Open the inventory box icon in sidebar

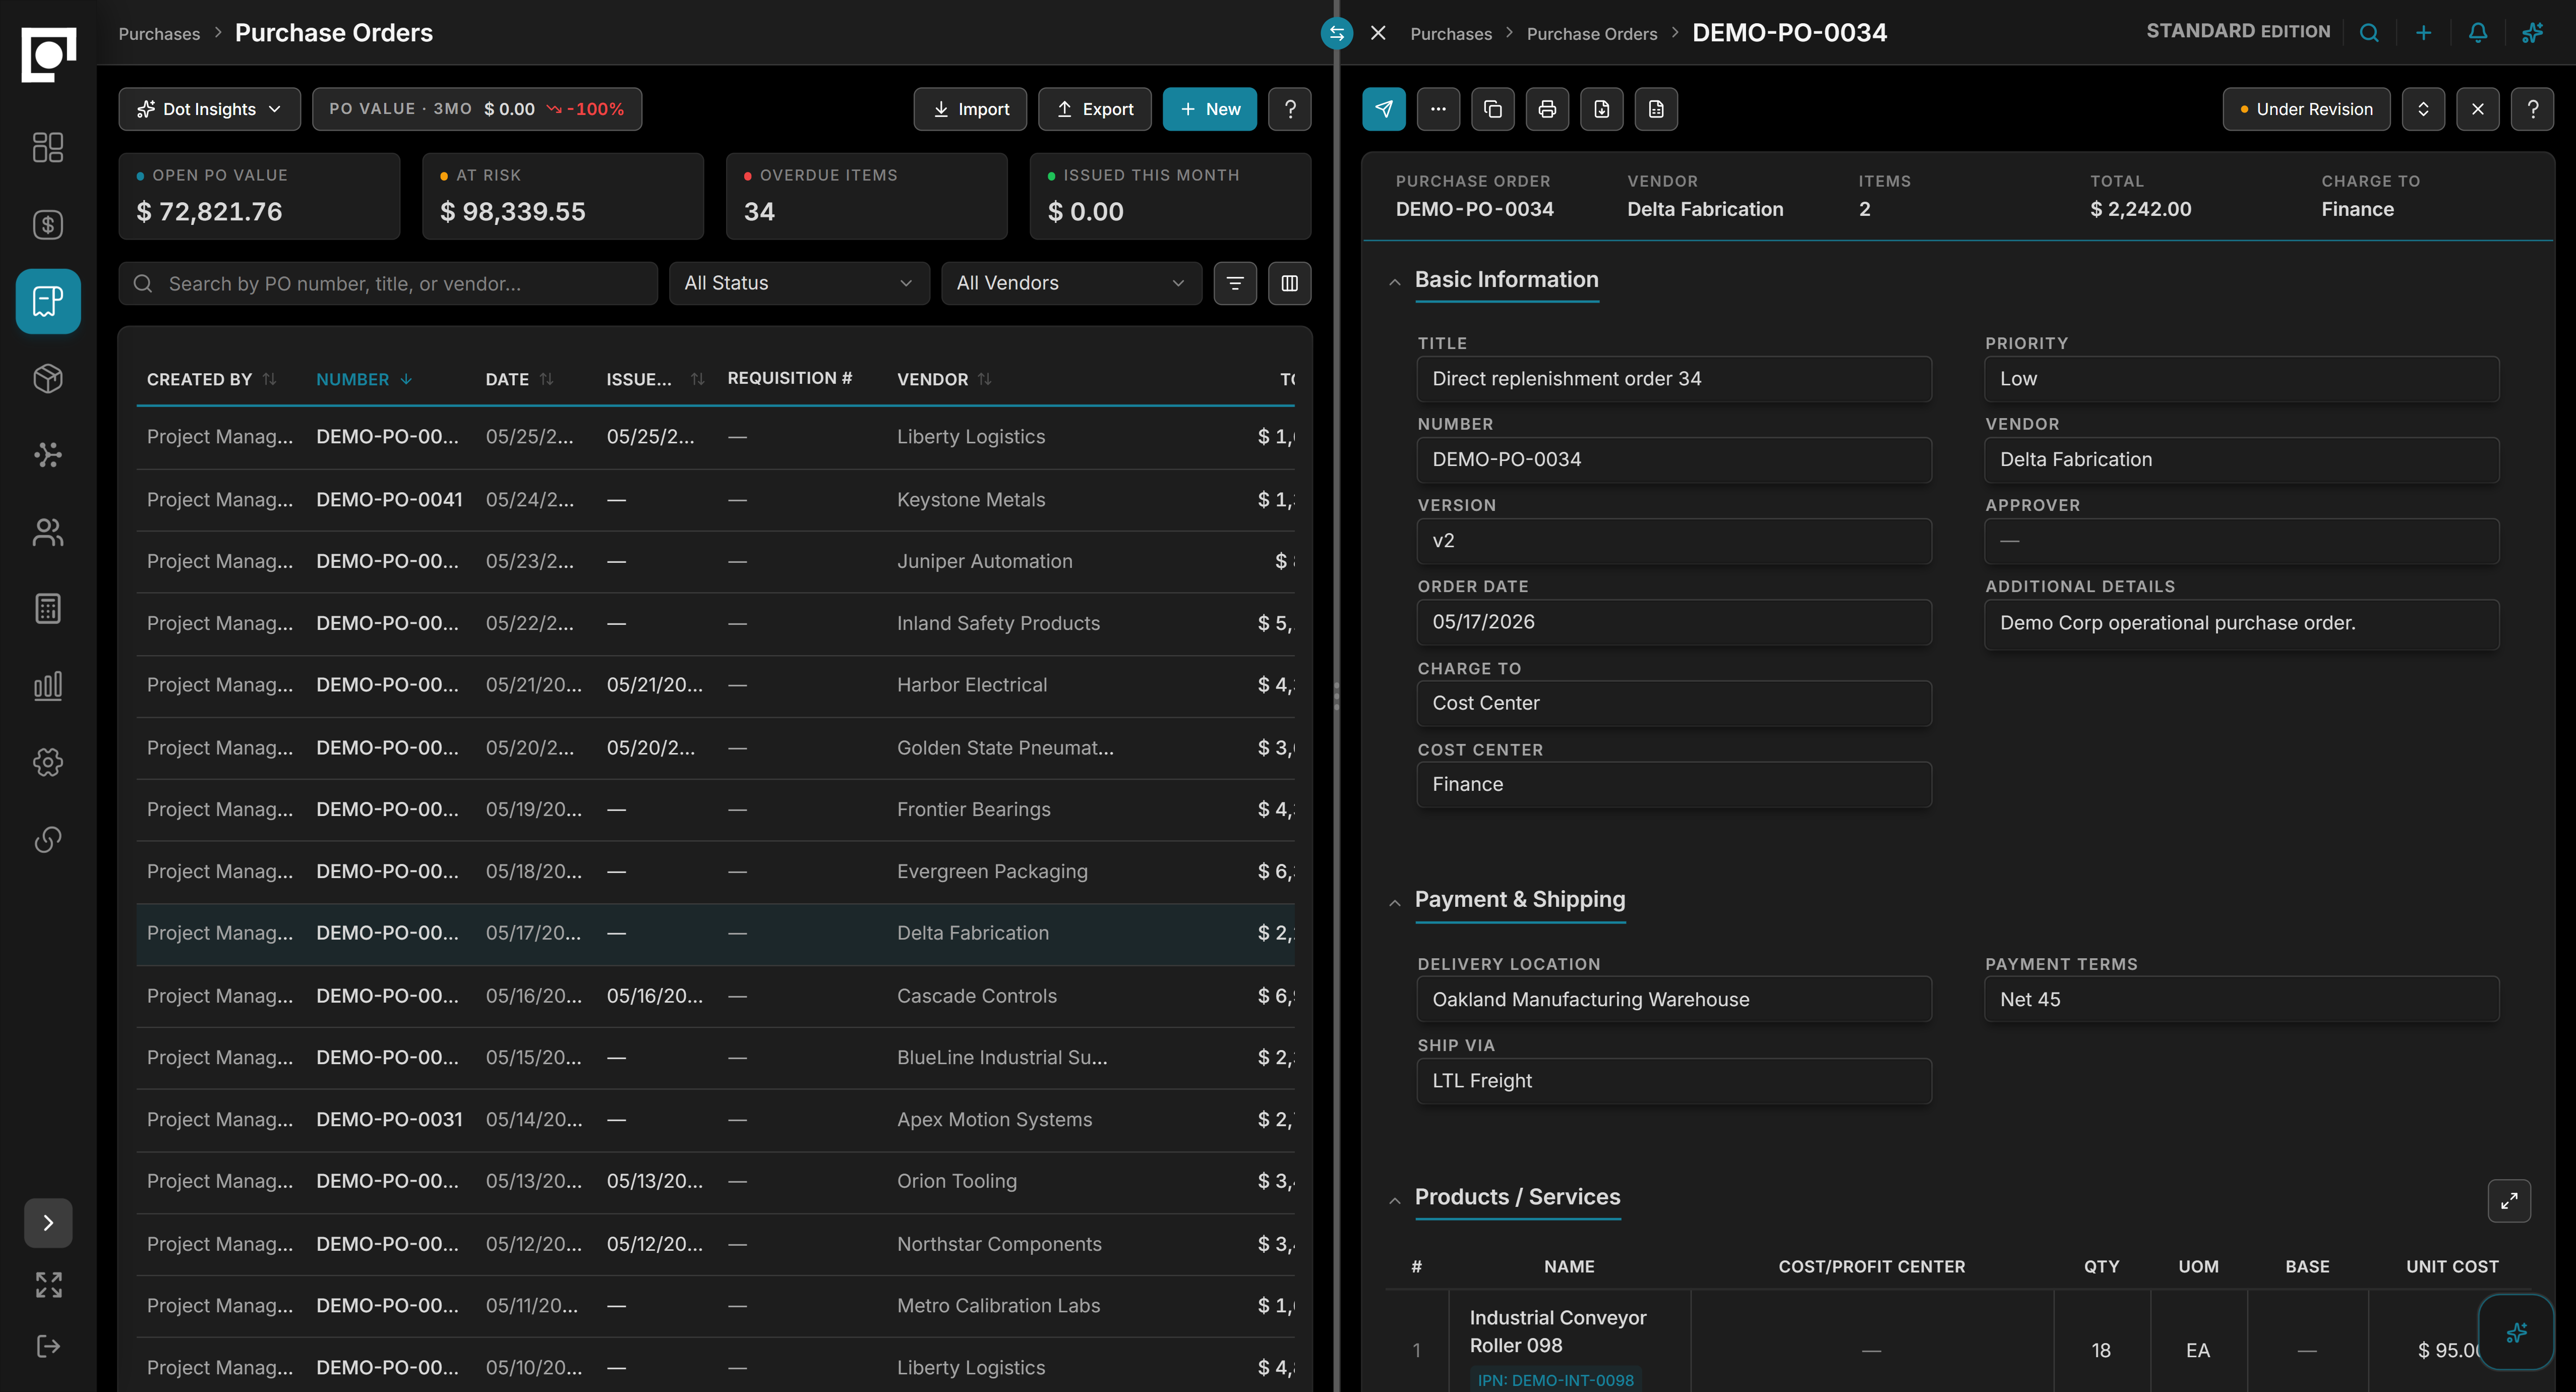(x=48, y=378)
